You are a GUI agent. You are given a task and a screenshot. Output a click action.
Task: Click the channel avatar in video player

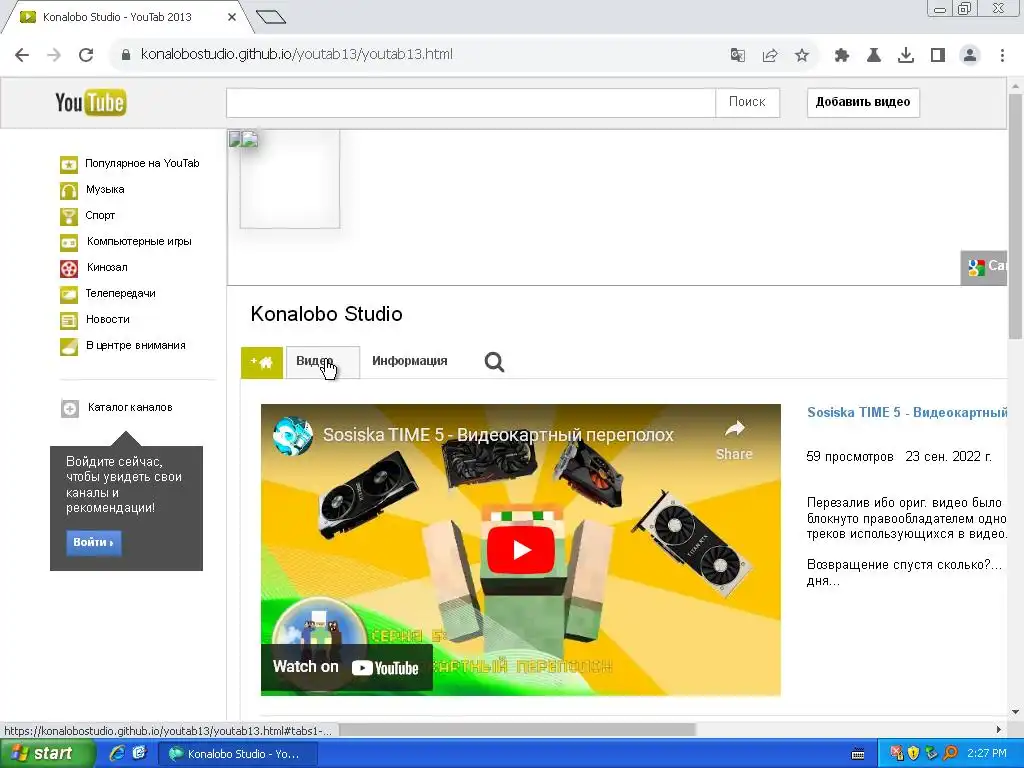pyautogui.click(x=293, y=435)
